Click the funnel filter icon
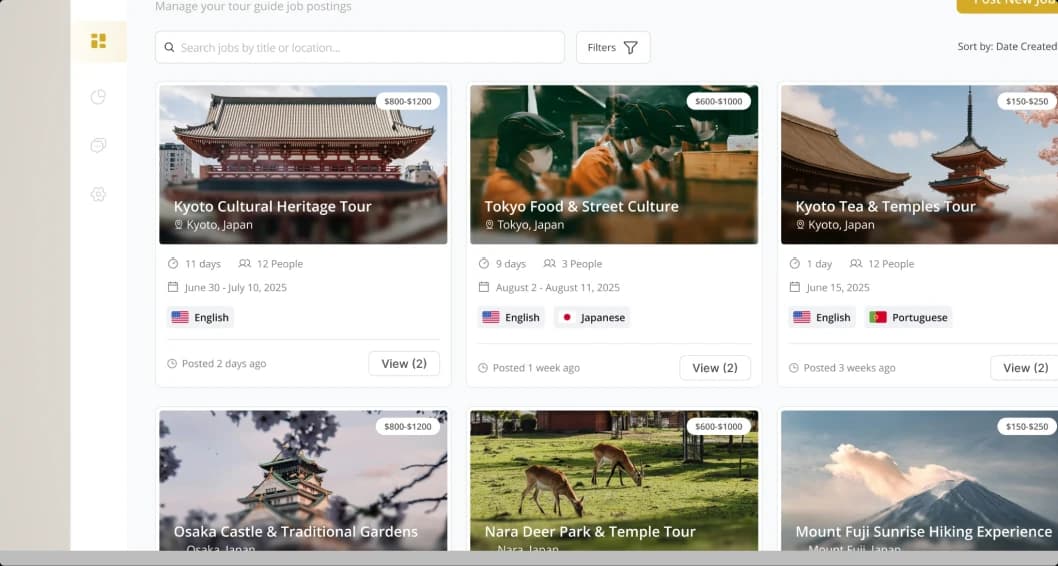Image resolution: width=1058 pixels, height=566 pixels. click(x=631, y=47)
